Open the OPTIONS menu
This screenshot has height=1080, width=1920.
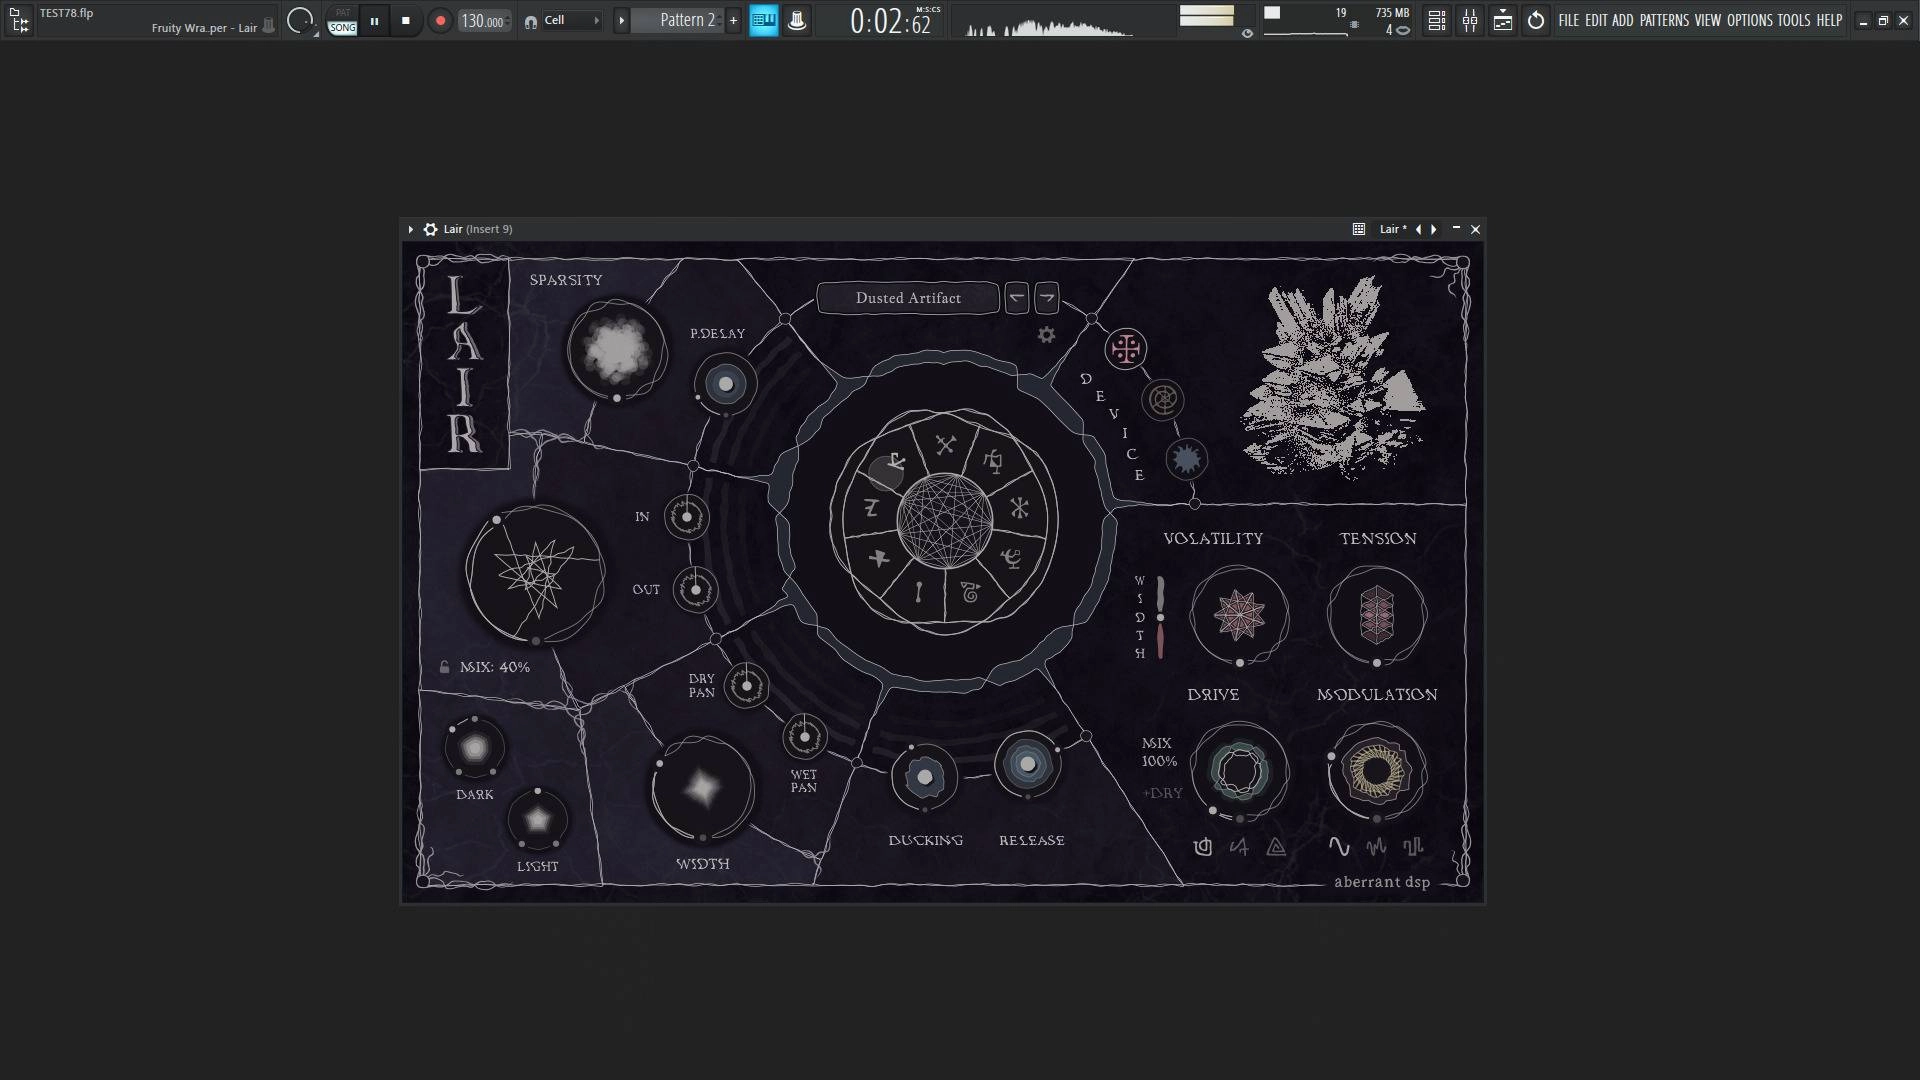click(1750, 20)
